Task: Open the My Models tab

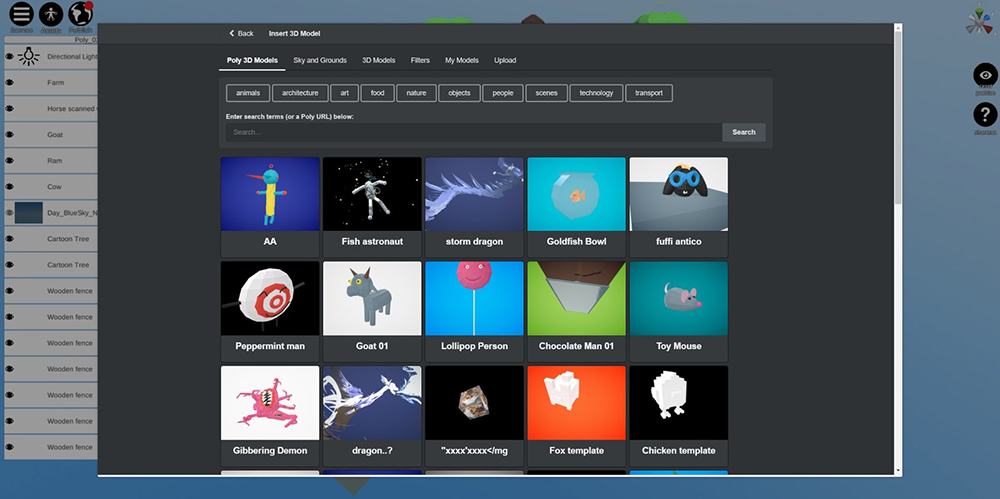Action: 462,60
